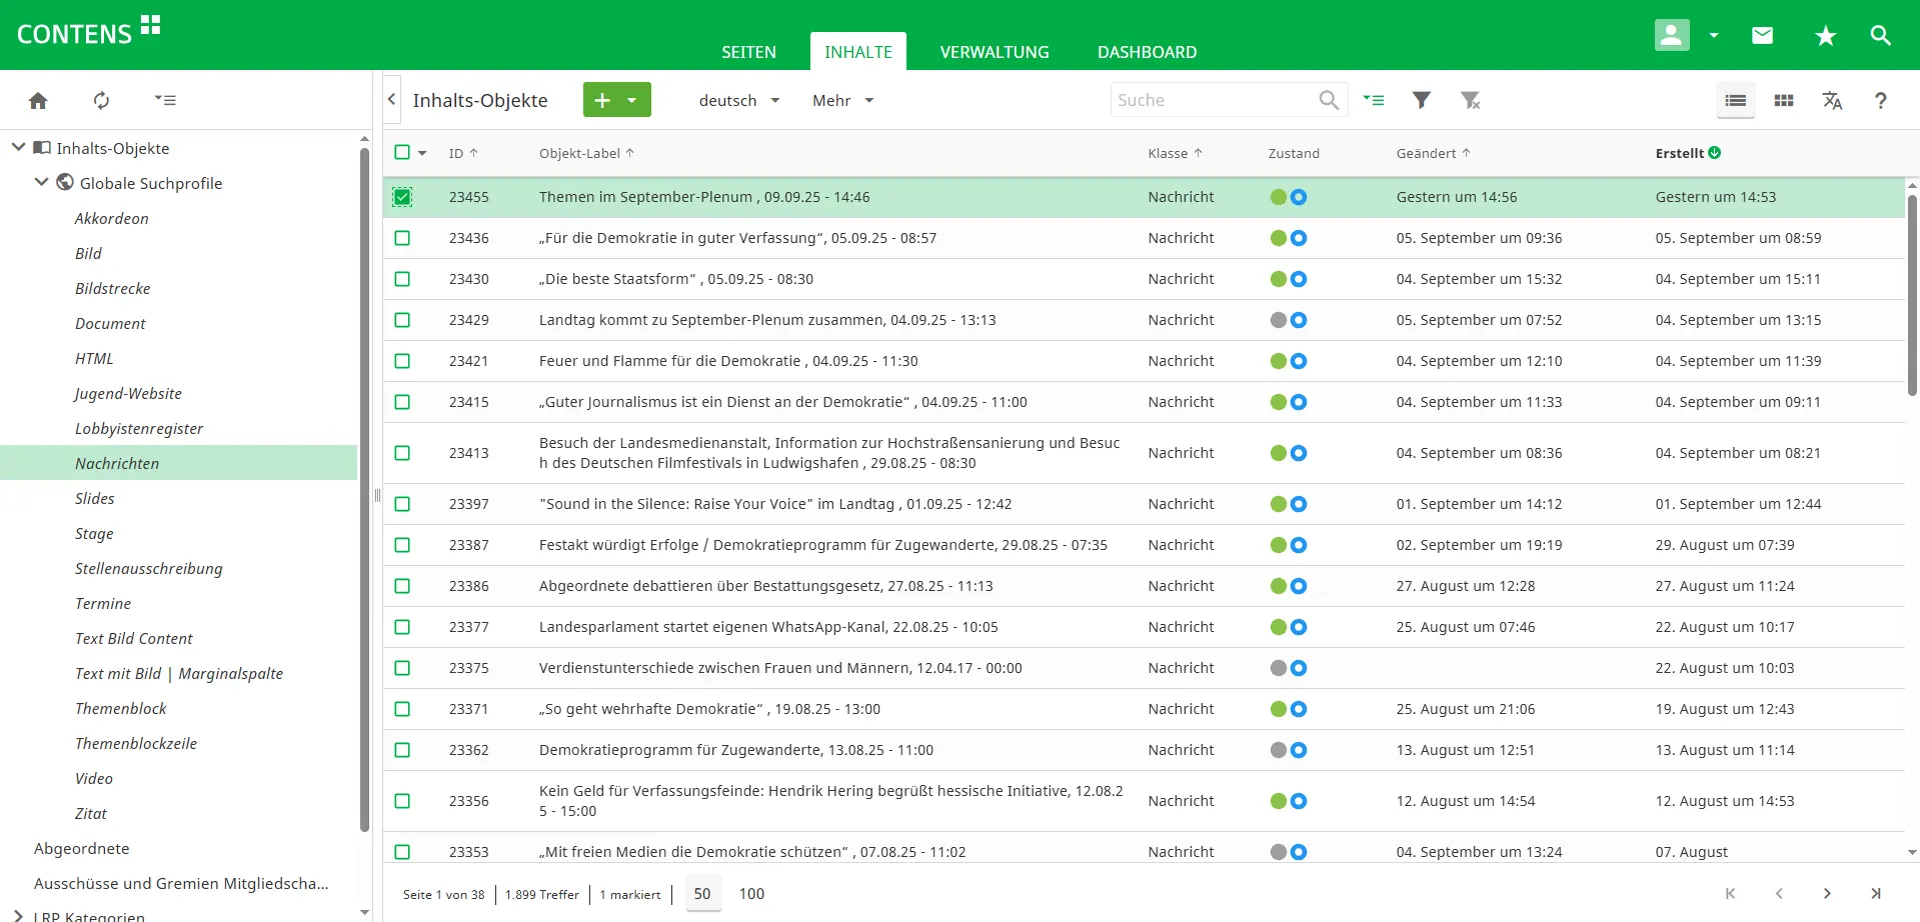
Task: Collapse the Globale Suchprofile tree node
Action: pyautogui.click(x=41, y=182)
